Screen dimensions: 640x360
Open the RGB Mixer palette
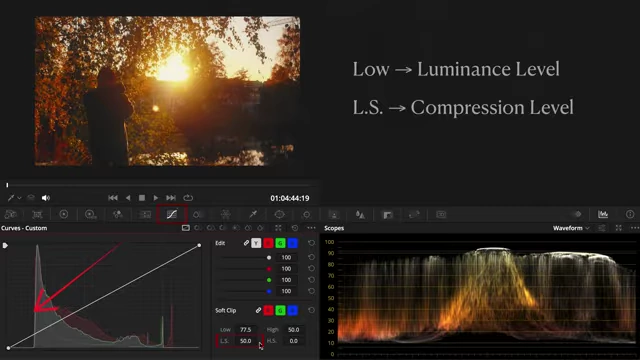click(x=118, y=214)
